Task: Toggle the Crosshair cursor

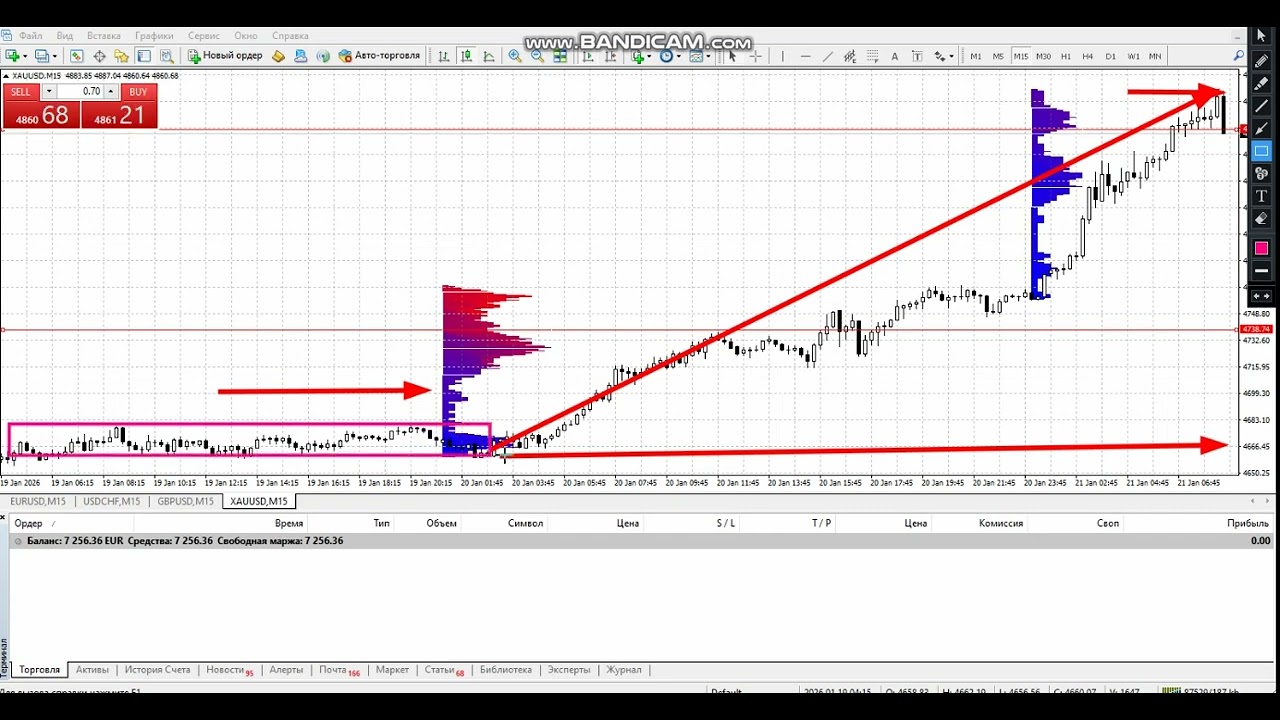Action: pos(754,56)
